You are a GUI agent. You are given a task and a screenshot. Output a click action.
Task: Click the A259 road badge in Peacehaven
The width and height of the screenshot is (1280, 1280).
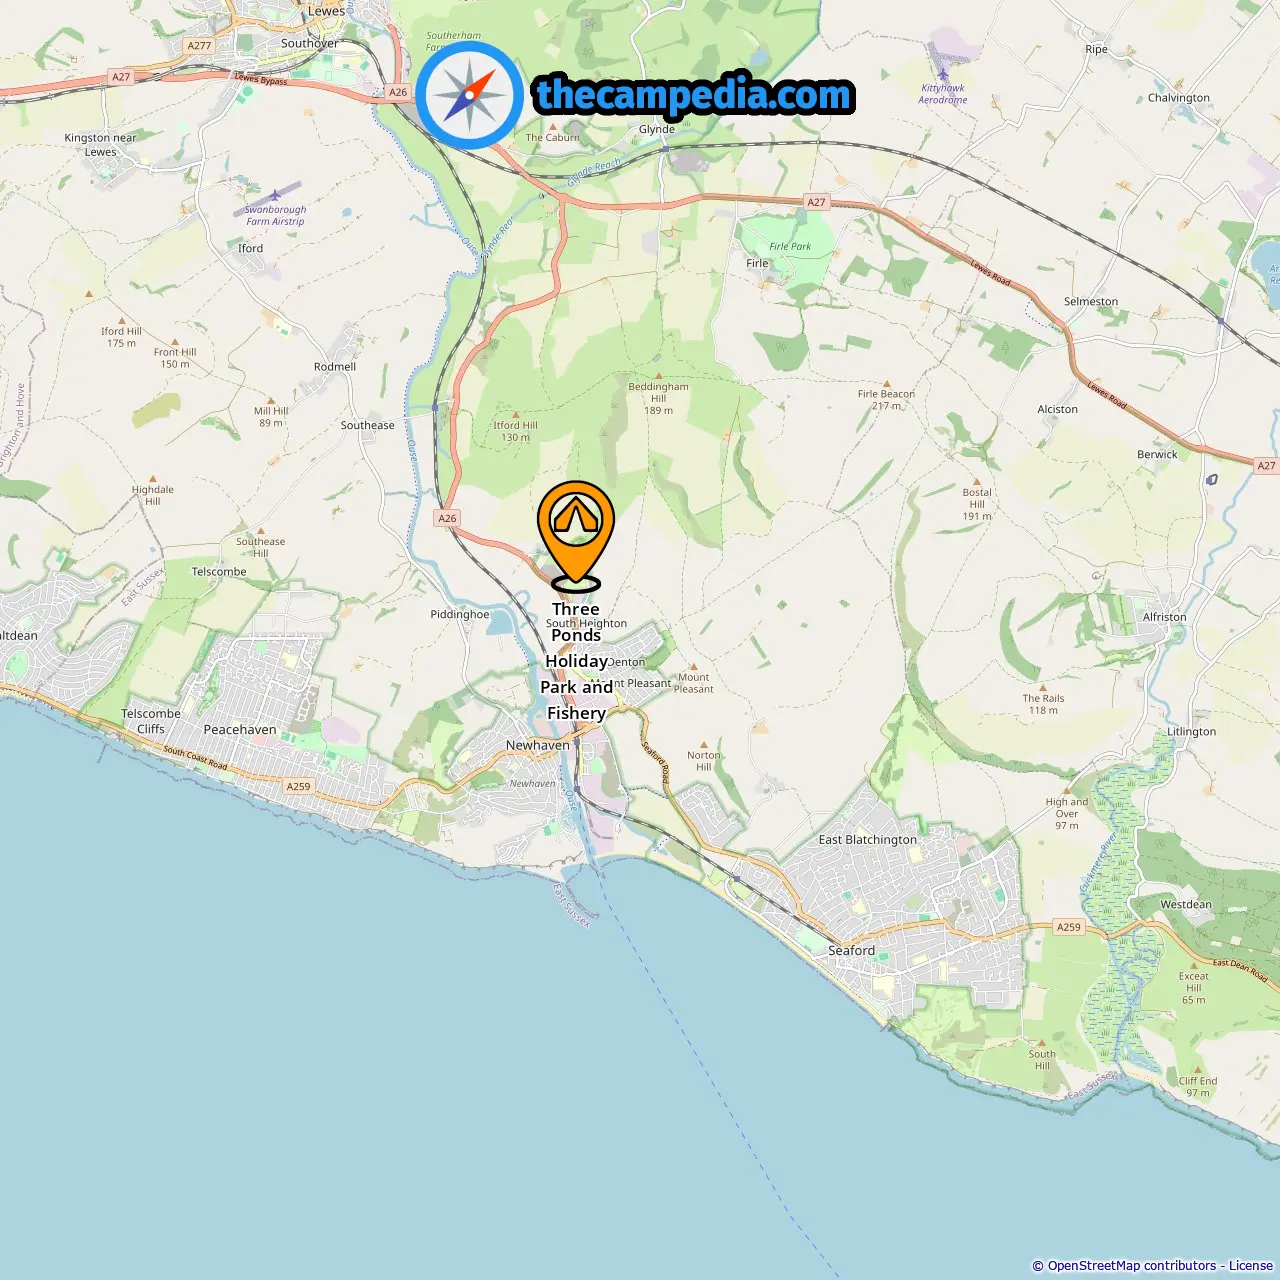tap(298, 787)
